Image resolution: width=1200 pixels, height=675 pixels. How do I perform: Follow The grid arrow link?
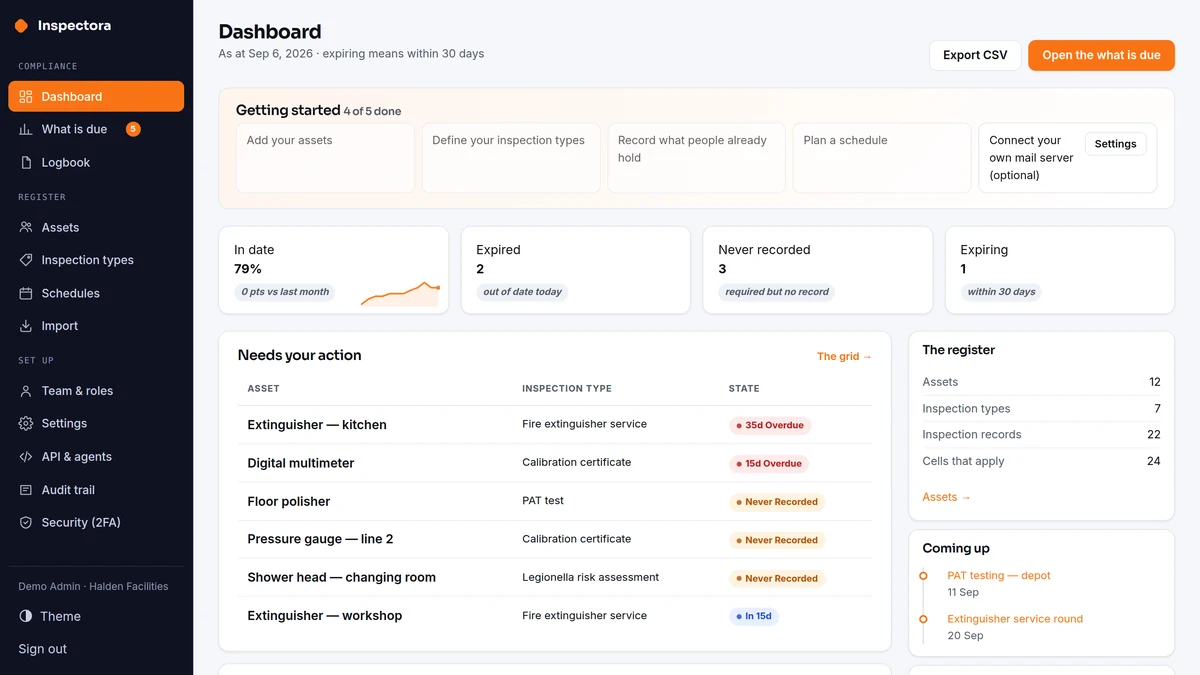[x=844, y=356]
